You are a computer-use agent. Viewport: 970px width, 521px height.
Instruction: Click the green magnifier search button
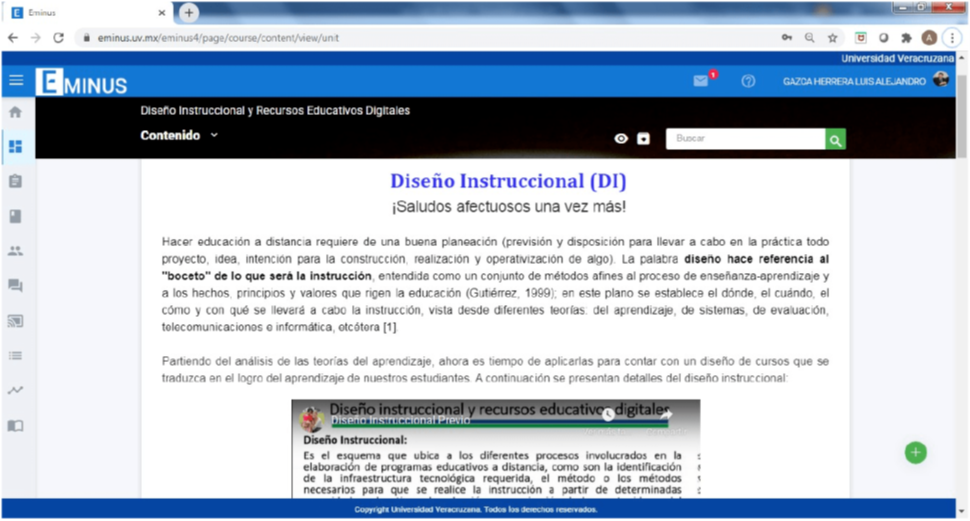[x=836, y=139]
